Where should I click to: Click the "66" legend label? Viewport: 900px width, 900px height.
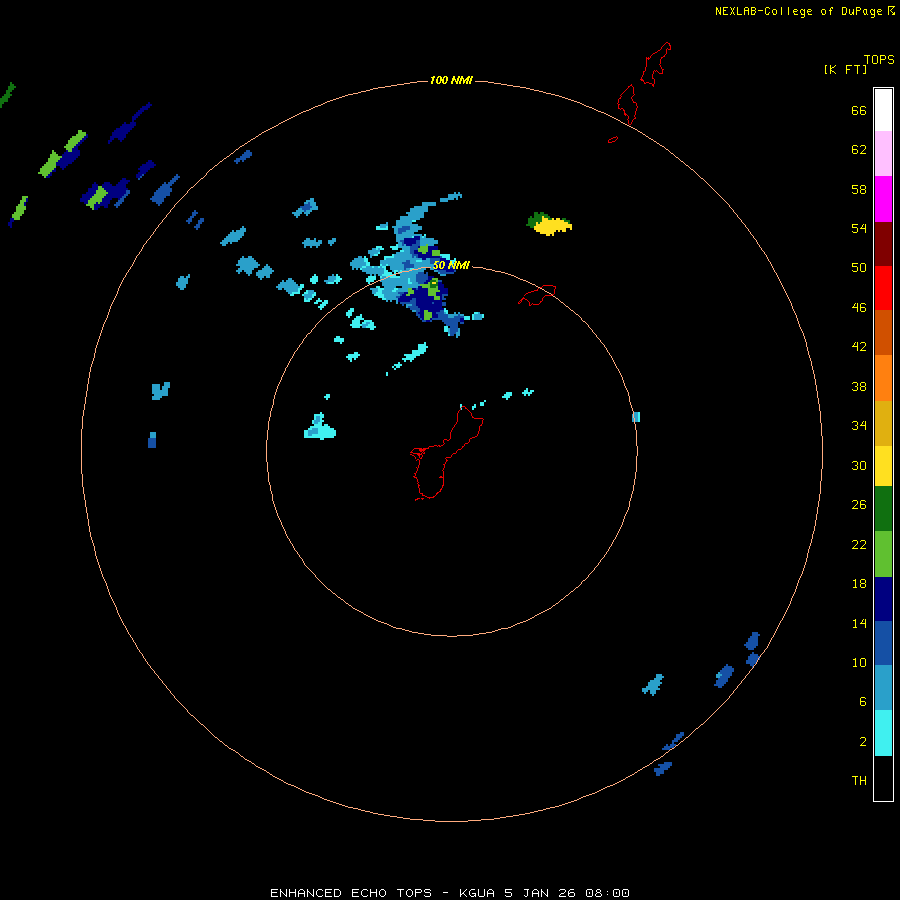(x=859, y=110)
